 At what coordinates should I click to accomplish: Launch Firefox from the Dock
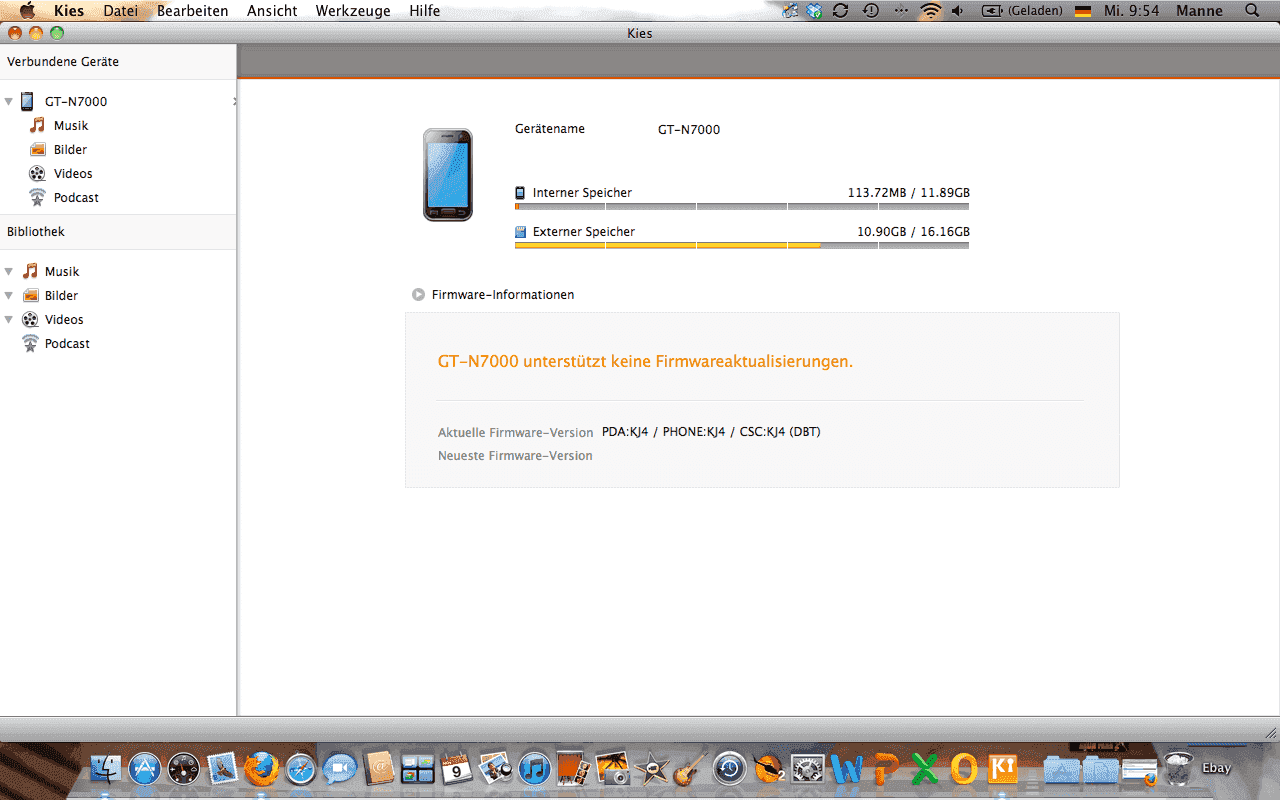click(x=262, y=769)
